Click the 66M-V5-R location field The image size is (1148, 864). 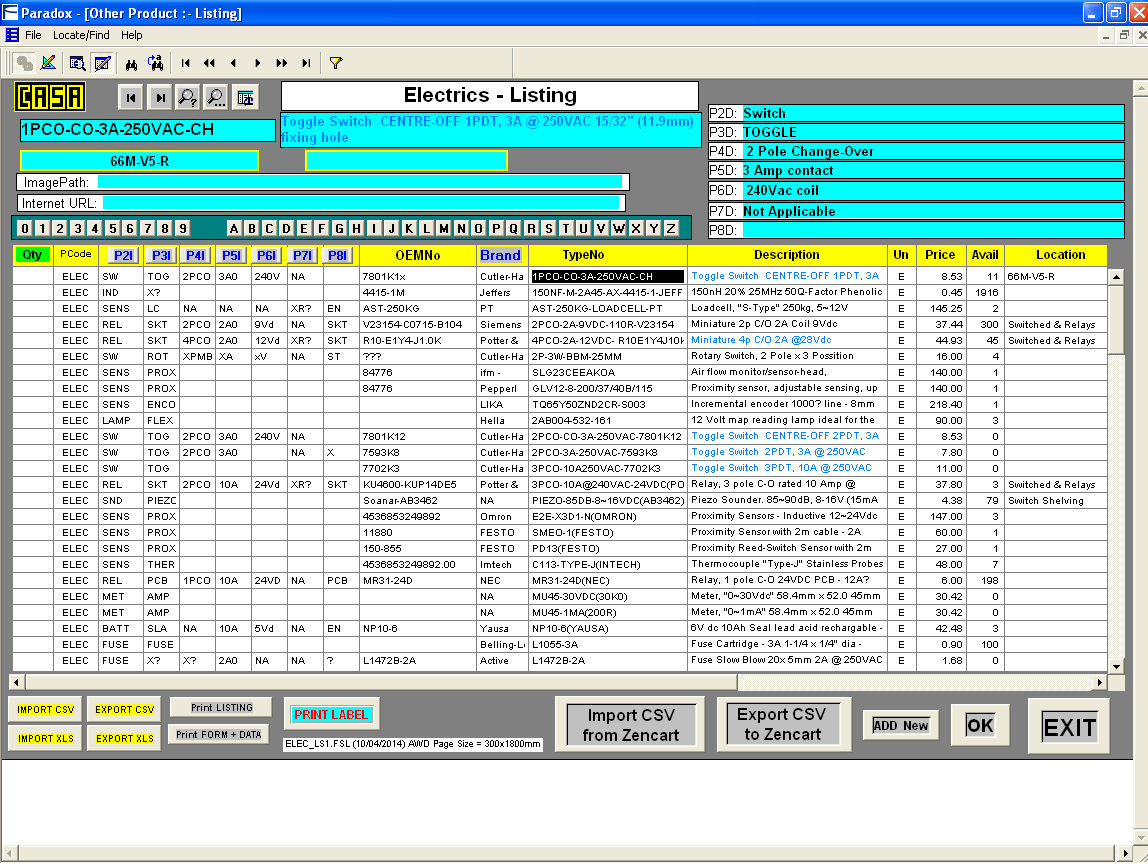click(139, 160)
